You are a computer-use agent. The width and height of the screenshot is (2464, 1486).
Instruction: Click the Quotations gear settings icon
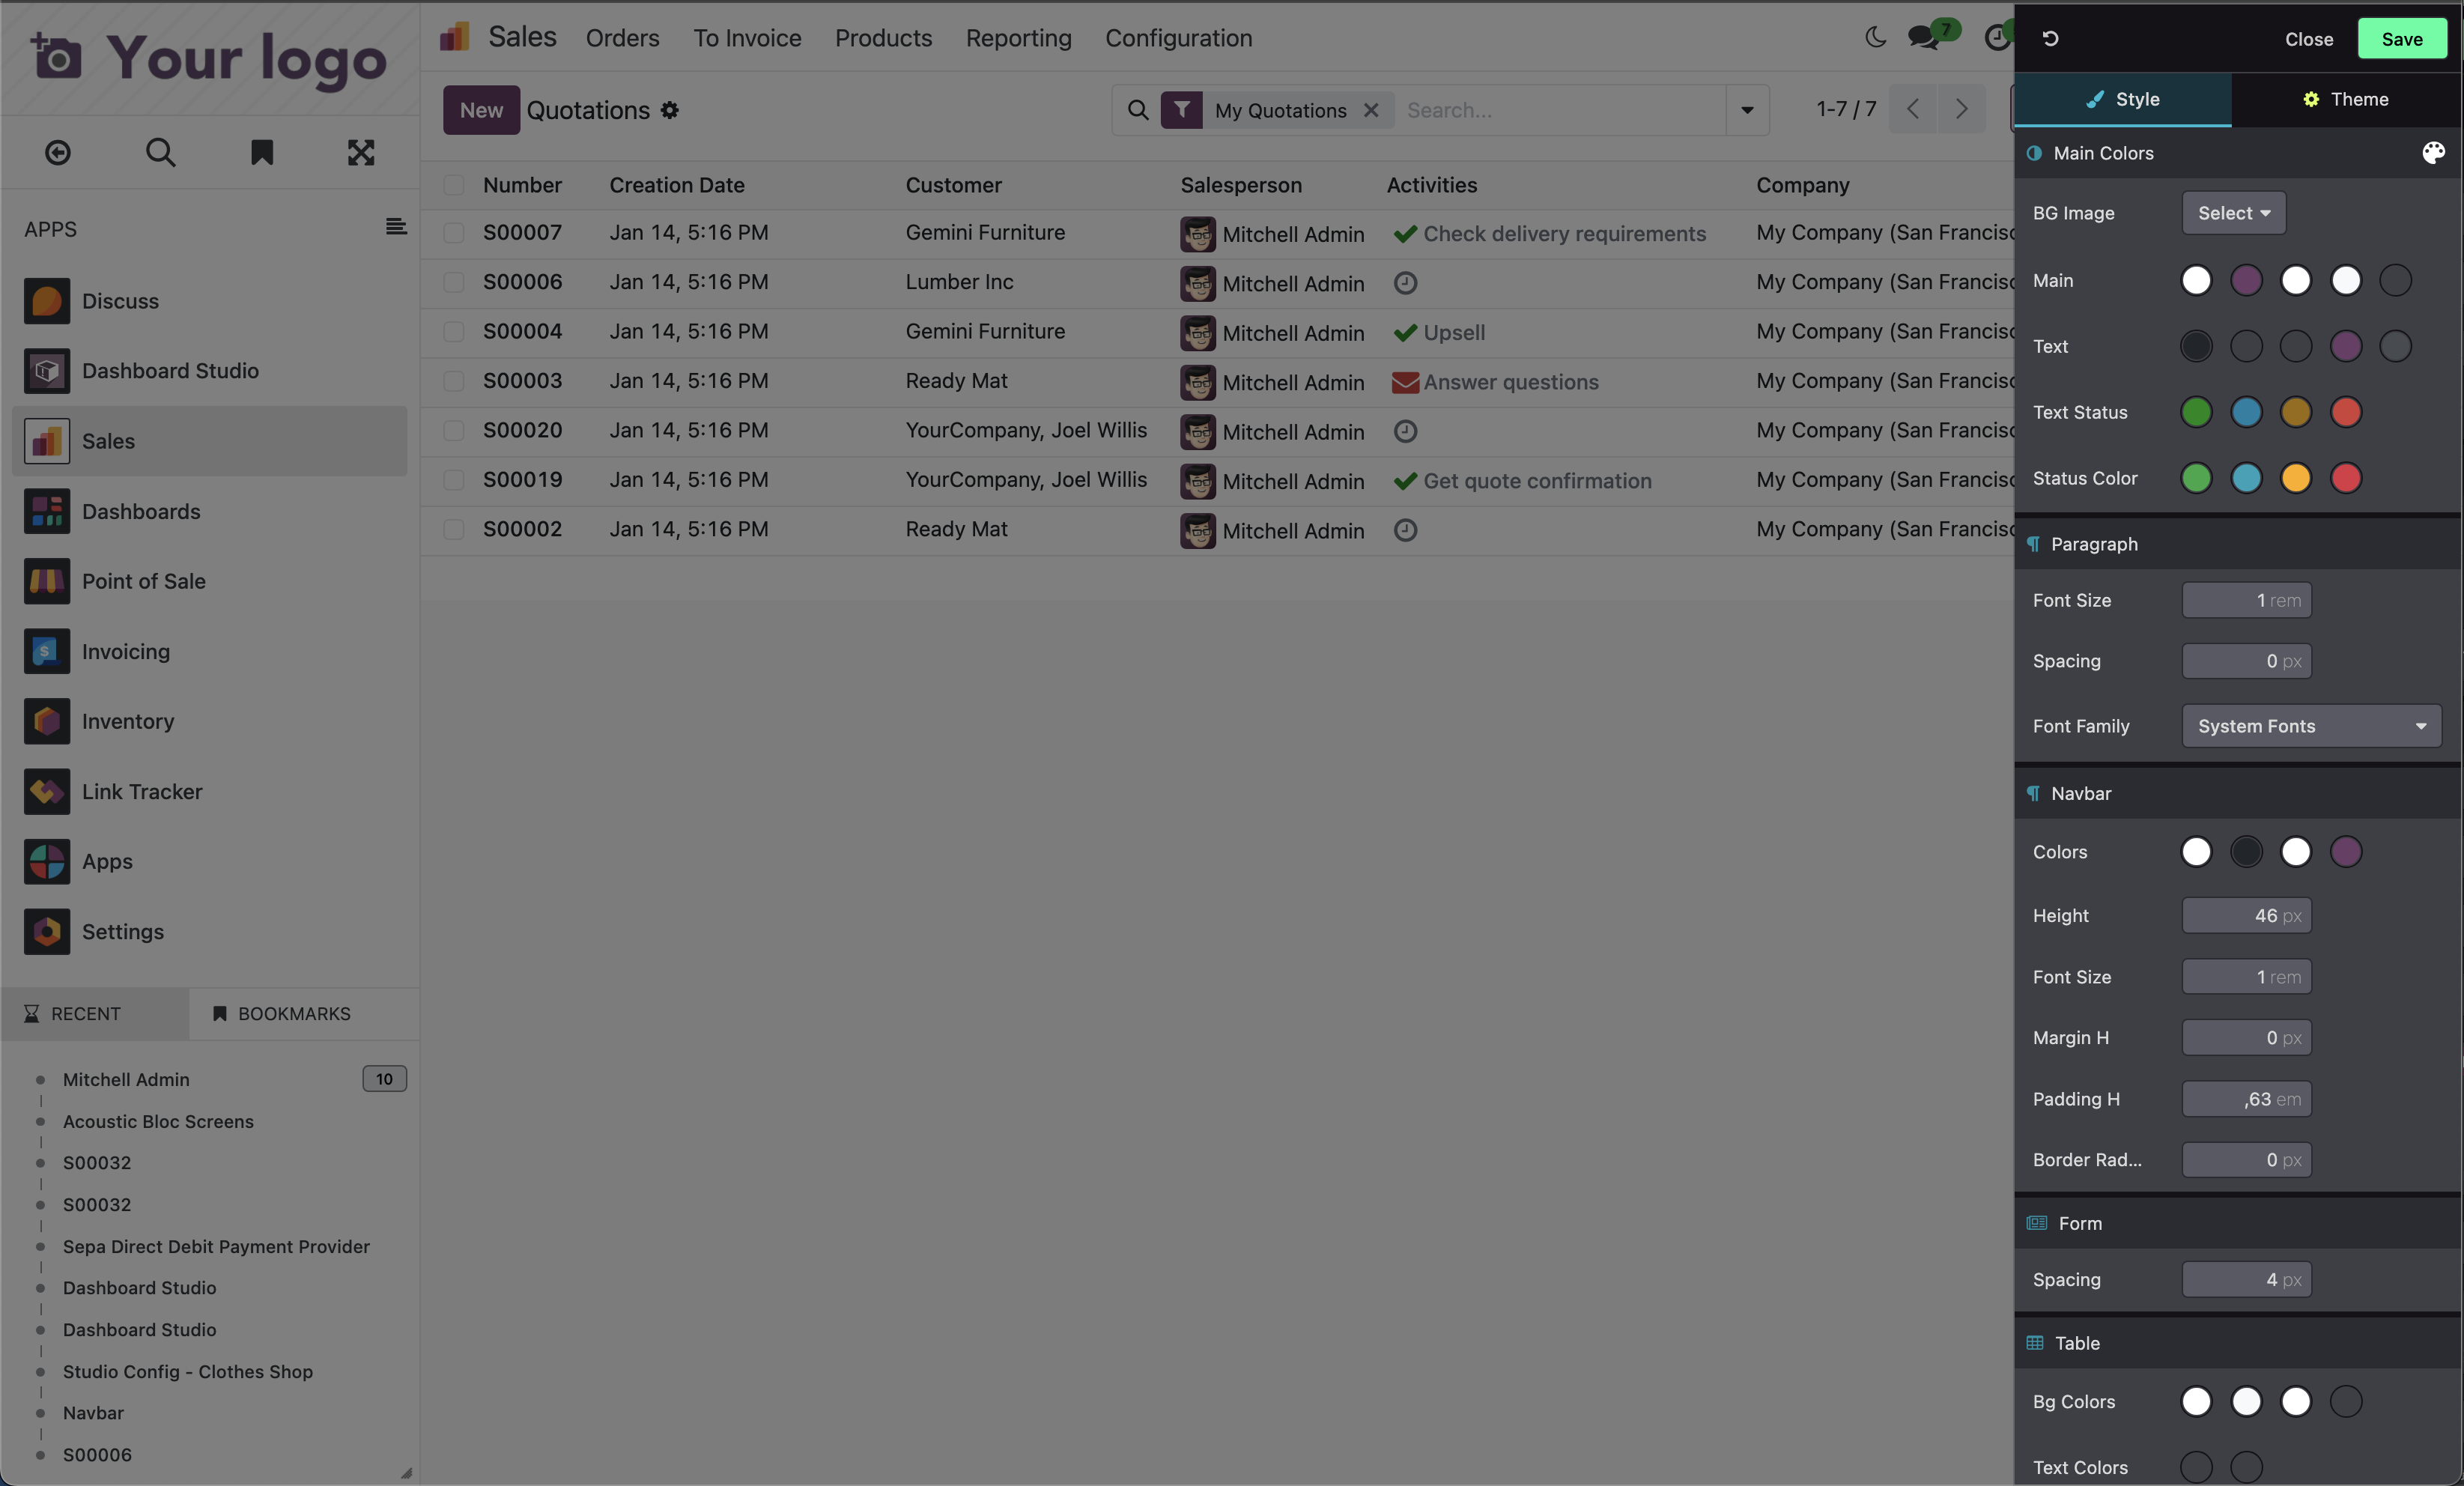coord(670,110)
